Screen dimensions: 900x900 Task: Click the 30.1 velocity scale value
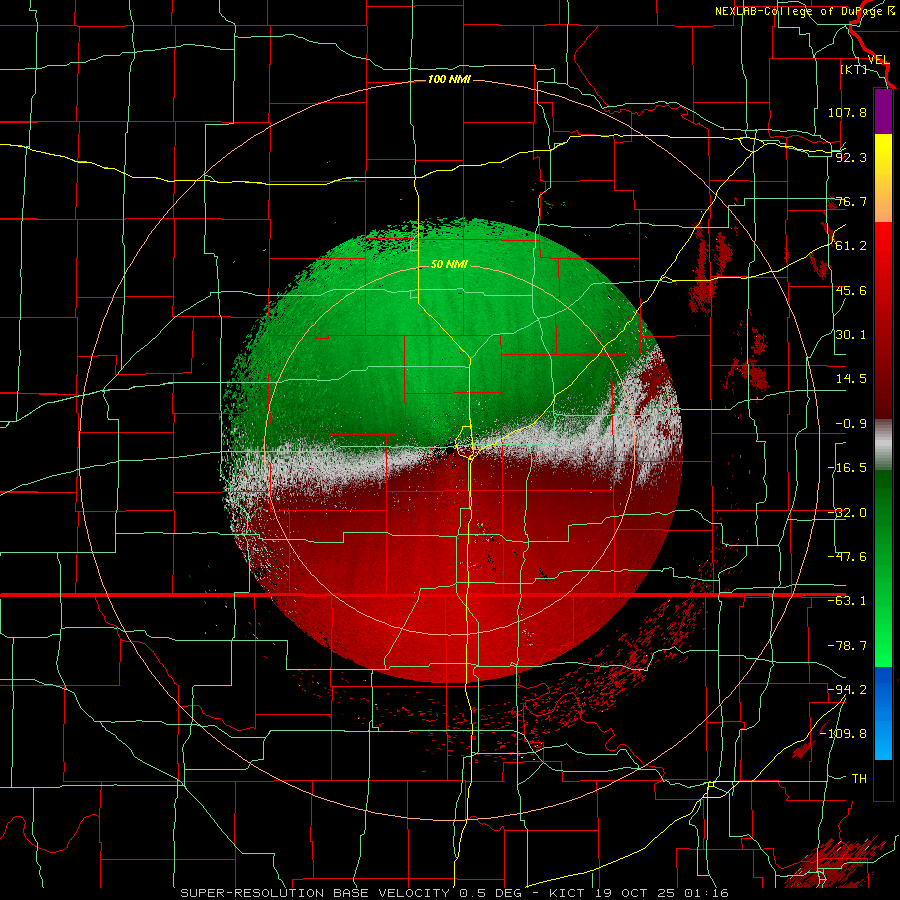851,335
